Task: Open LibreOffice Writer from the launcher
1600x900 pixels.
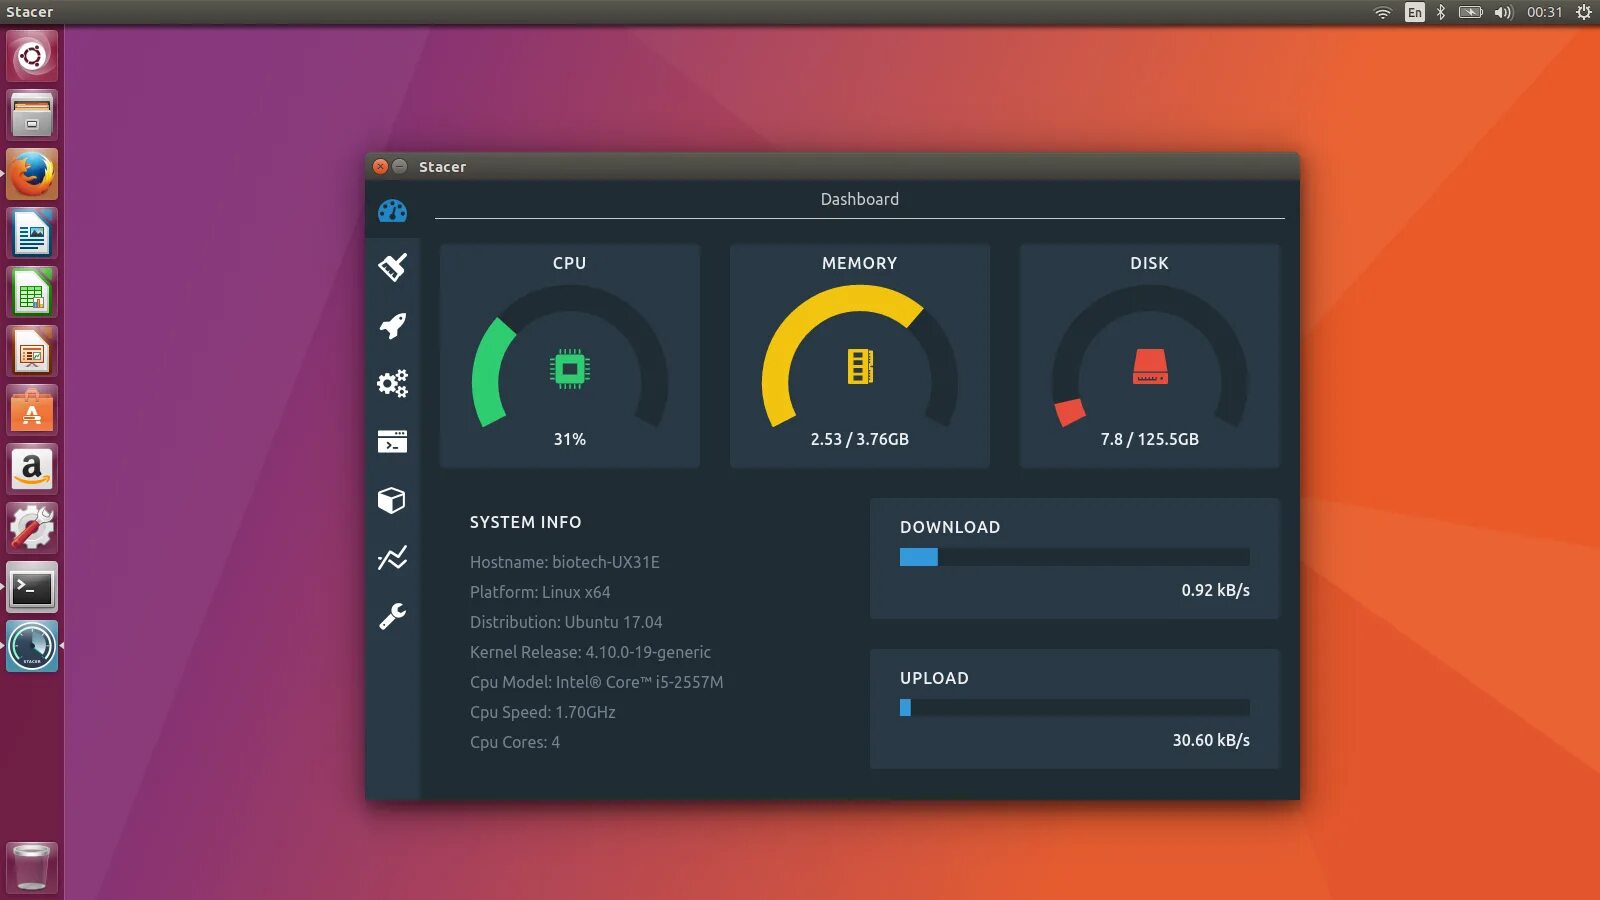Action: pos(32,234)
